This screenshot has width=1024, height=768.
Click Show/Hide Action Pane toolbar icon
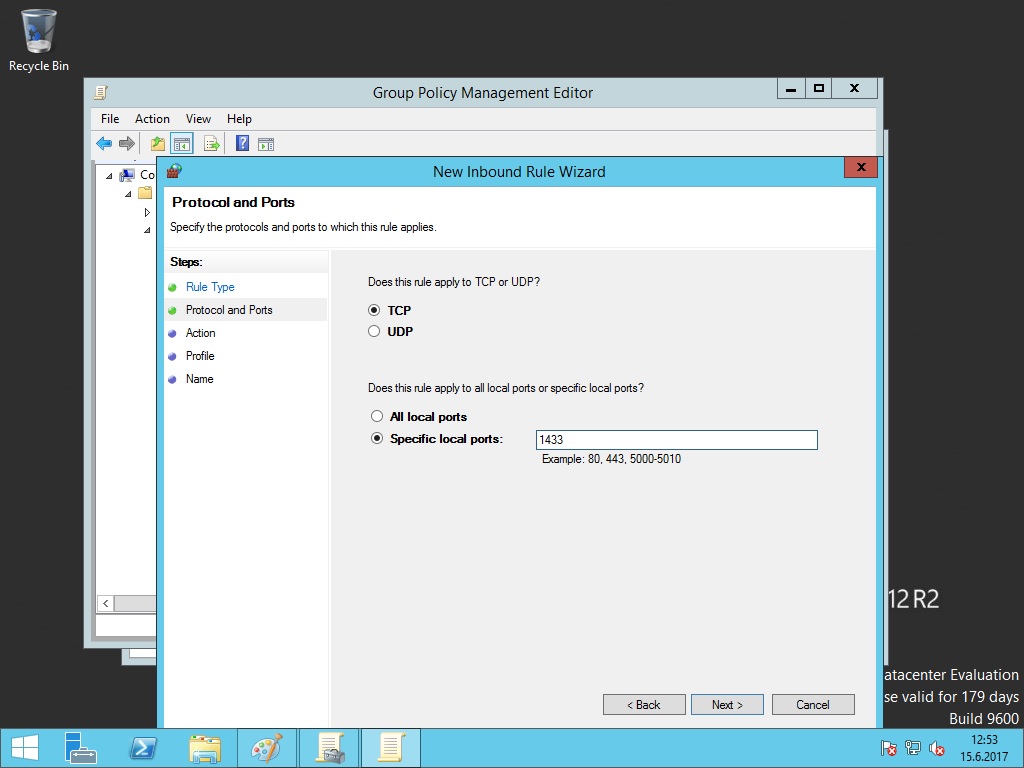[265, 144]
